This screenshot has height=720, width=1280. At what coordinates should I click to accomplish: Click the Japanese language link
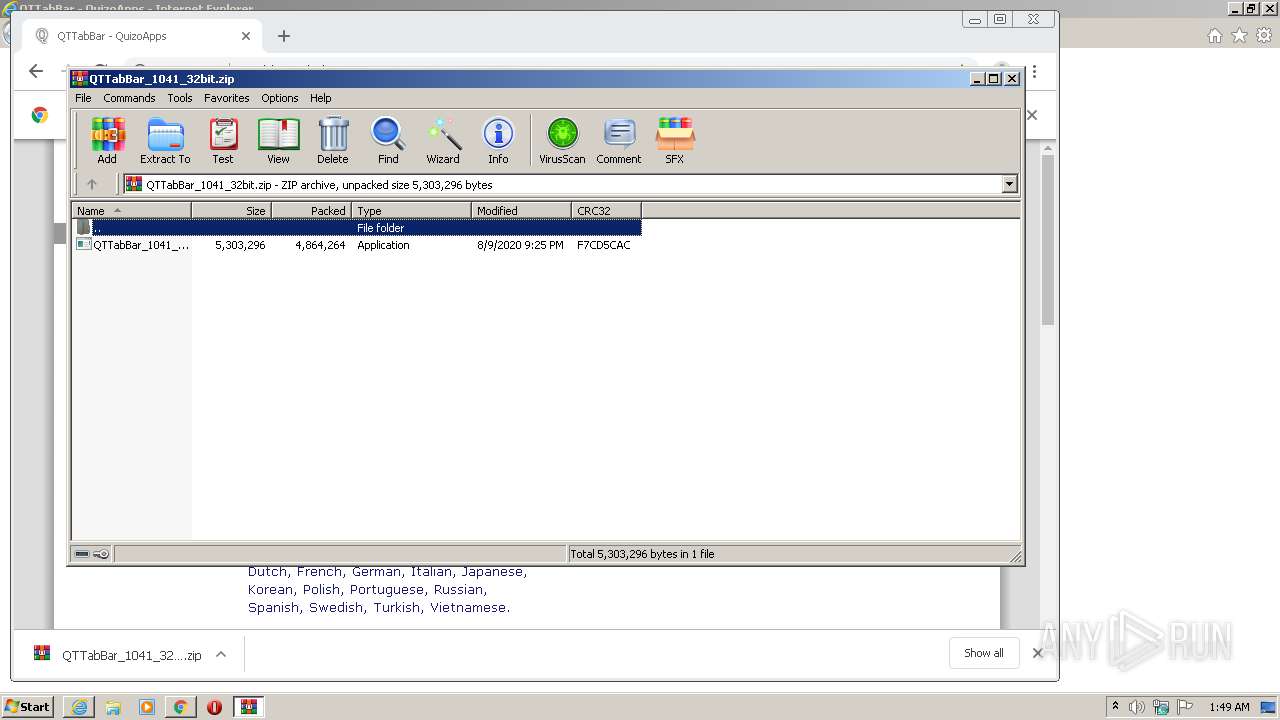click(x=492, y=572)
